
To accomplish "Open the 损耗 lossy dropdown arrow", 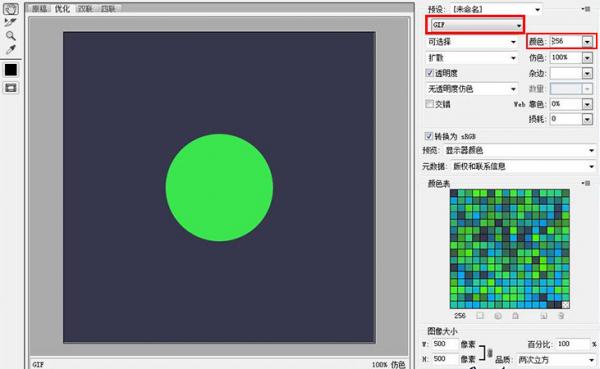I will coord(587,119).
